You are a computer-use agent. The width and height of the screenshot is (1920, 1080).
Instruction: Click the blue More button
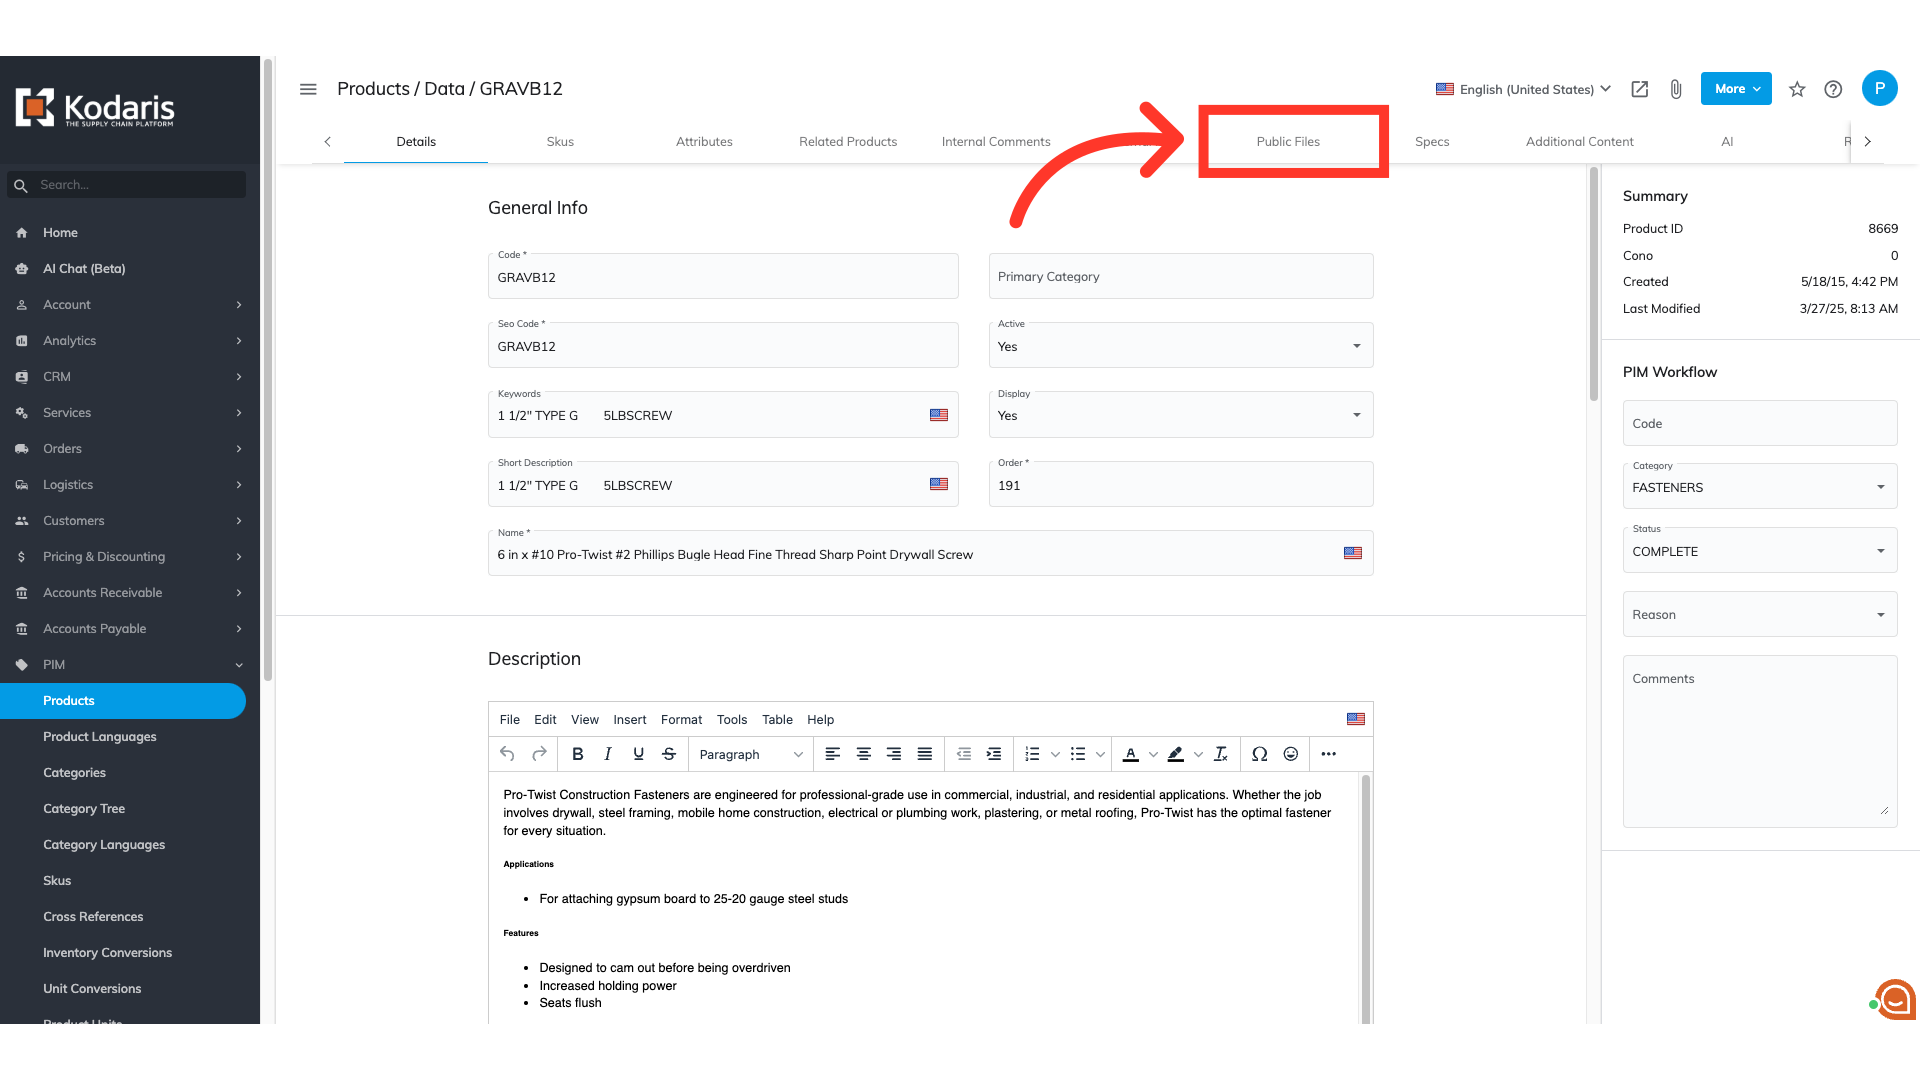click(x=1736, y=89)
